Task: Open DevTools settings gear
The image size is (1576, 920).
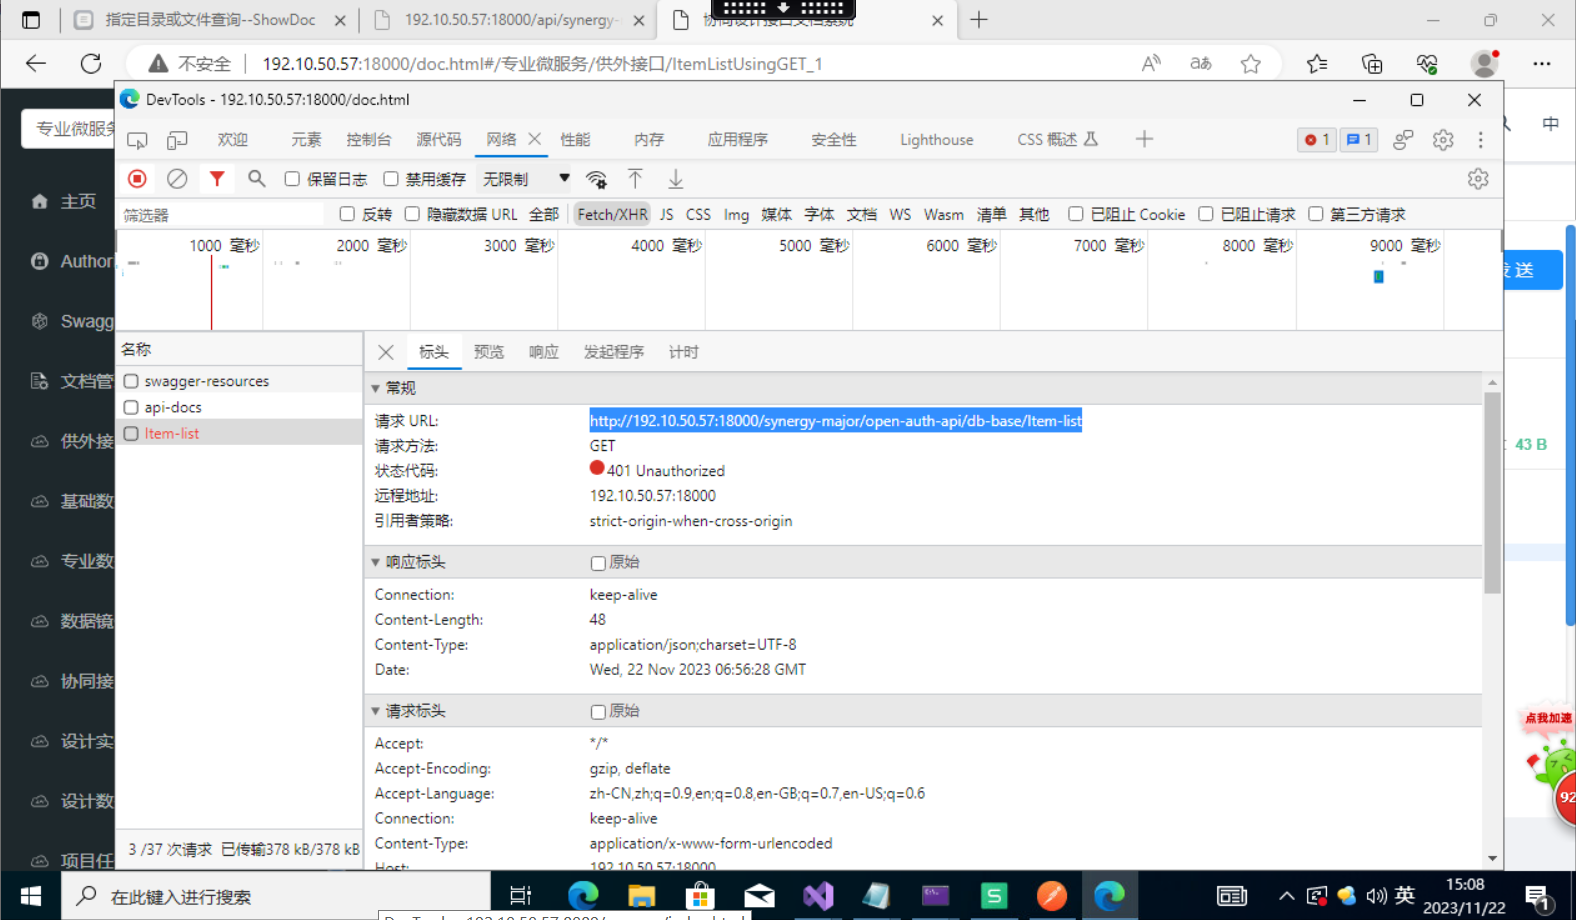Action: point(1443,140)
